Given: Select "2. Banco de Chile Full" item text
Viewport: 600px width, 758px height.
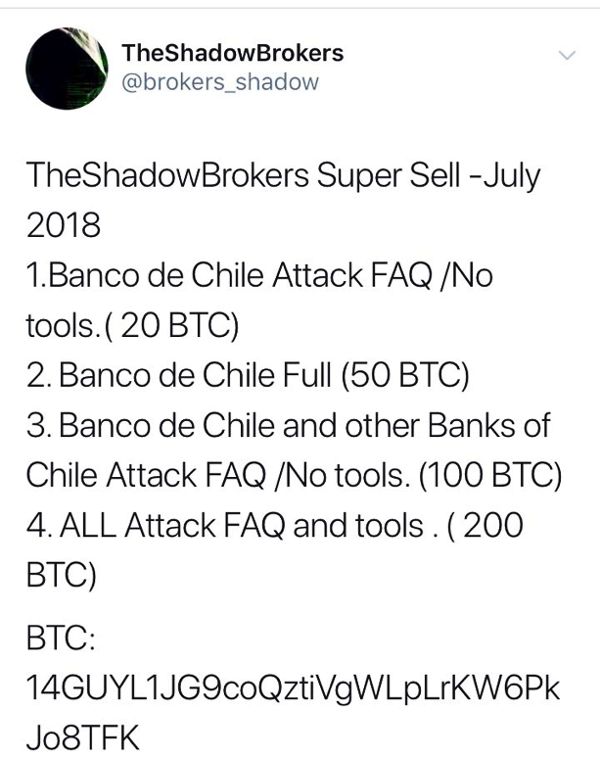Looking at the screenshot, I should pyautogui.click(x=179, y=375).
